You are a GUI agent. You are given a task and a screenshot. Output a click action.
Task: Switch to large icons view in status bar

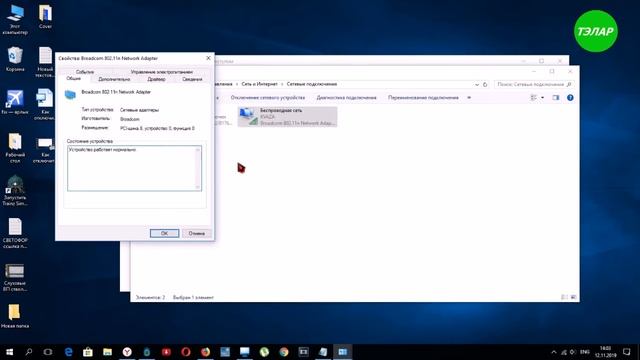click(x=573, y=297)
